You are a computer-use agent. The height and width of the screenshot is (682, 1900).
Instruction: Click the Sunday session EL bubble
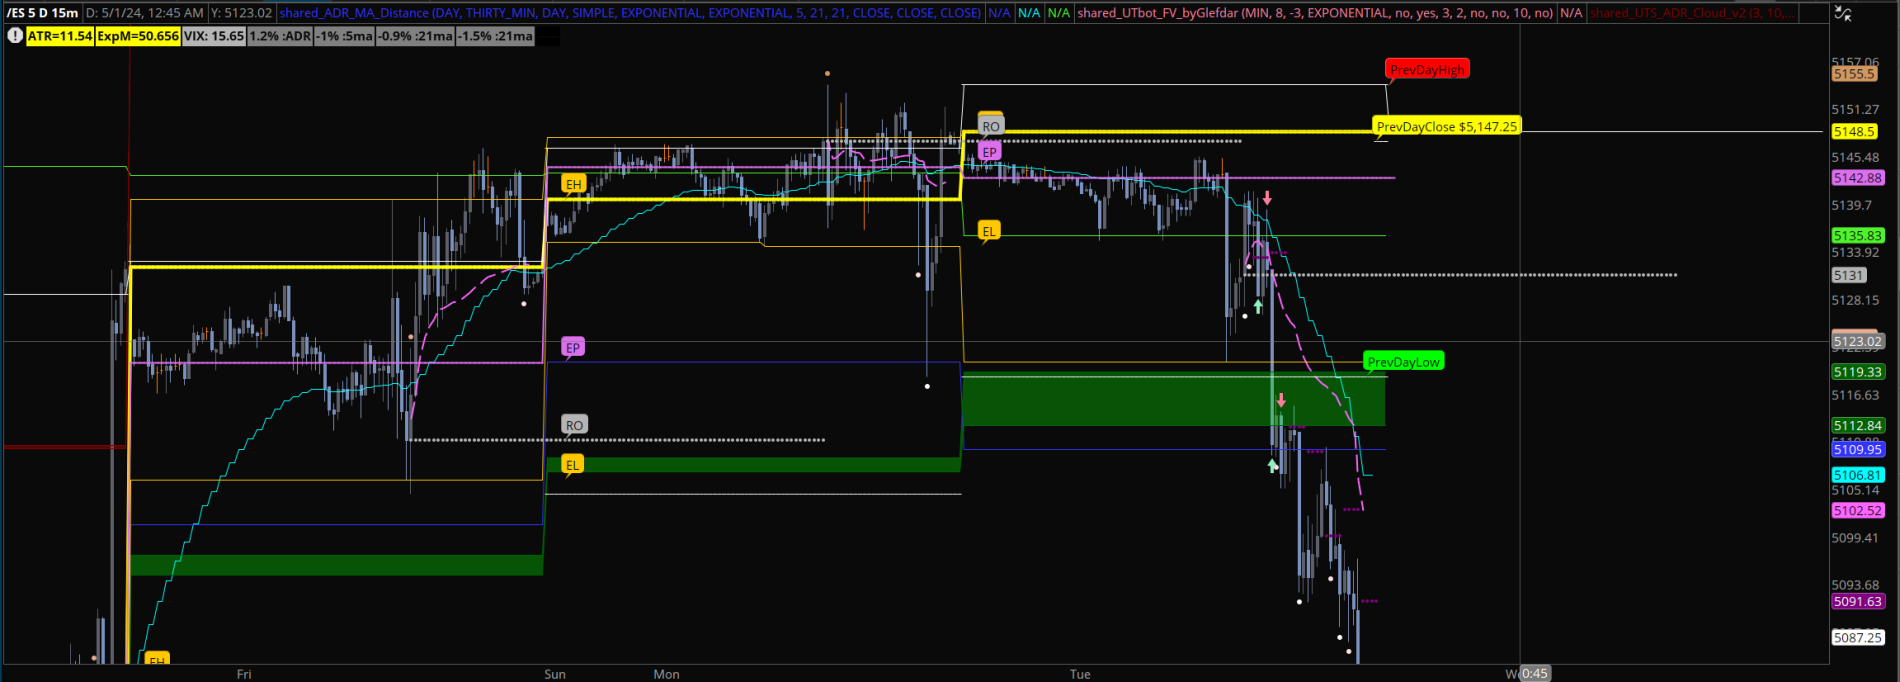point(572,464)
